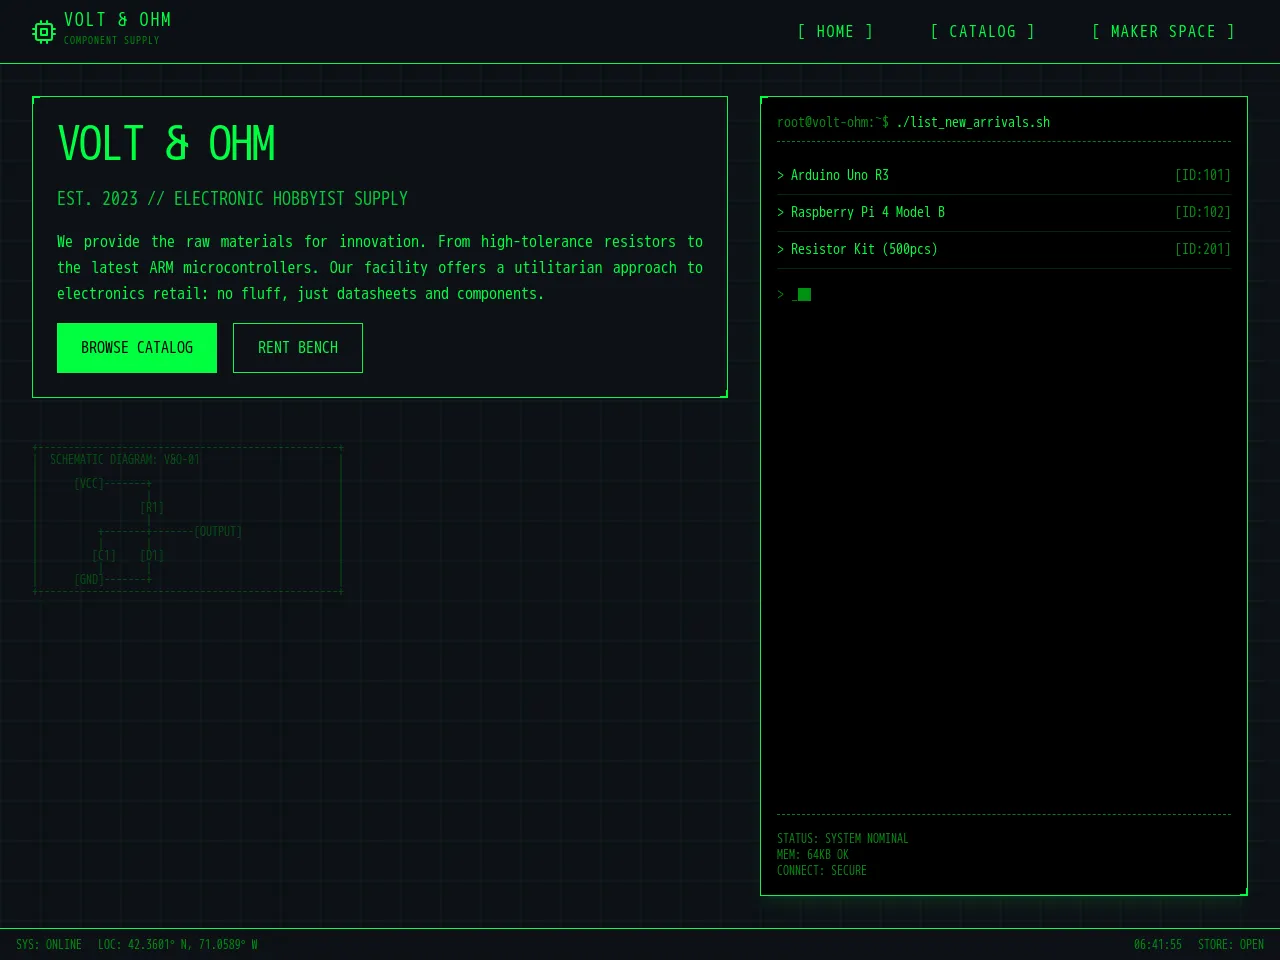1280x960 pixels.
Task: Click the COMPONENT SUPPLY subtitle
Action: [112, 41]
